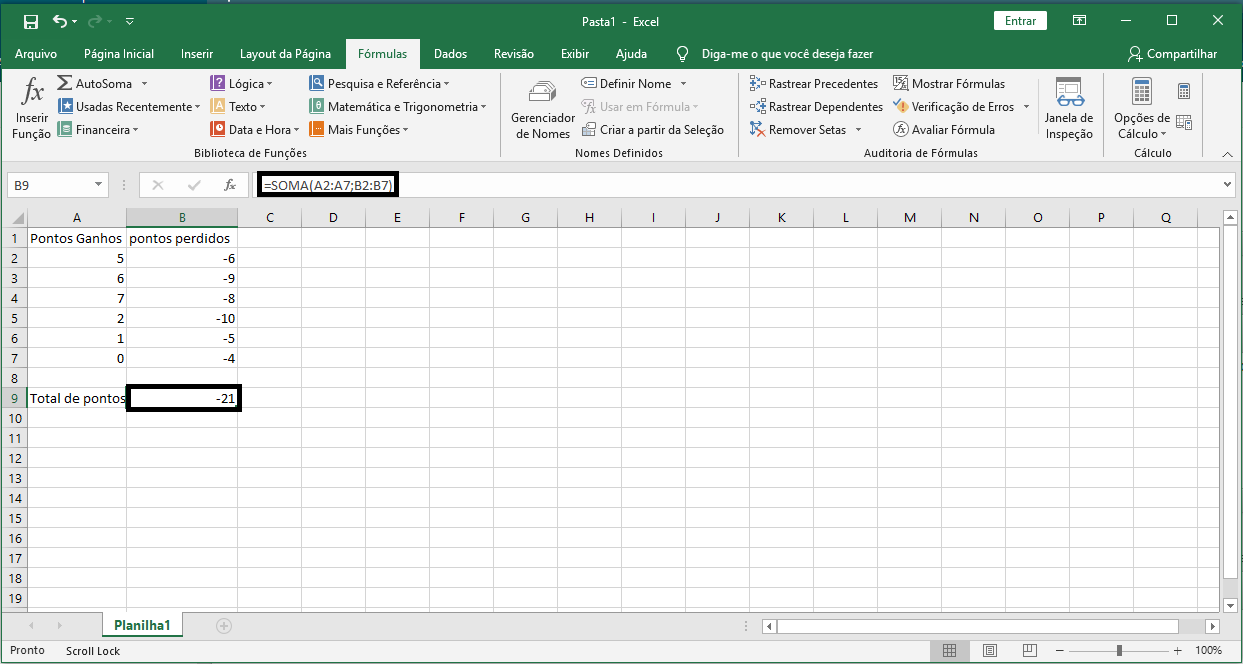
Task: Open the Gerenciador de Nomes icon
Action: (543, 94)
